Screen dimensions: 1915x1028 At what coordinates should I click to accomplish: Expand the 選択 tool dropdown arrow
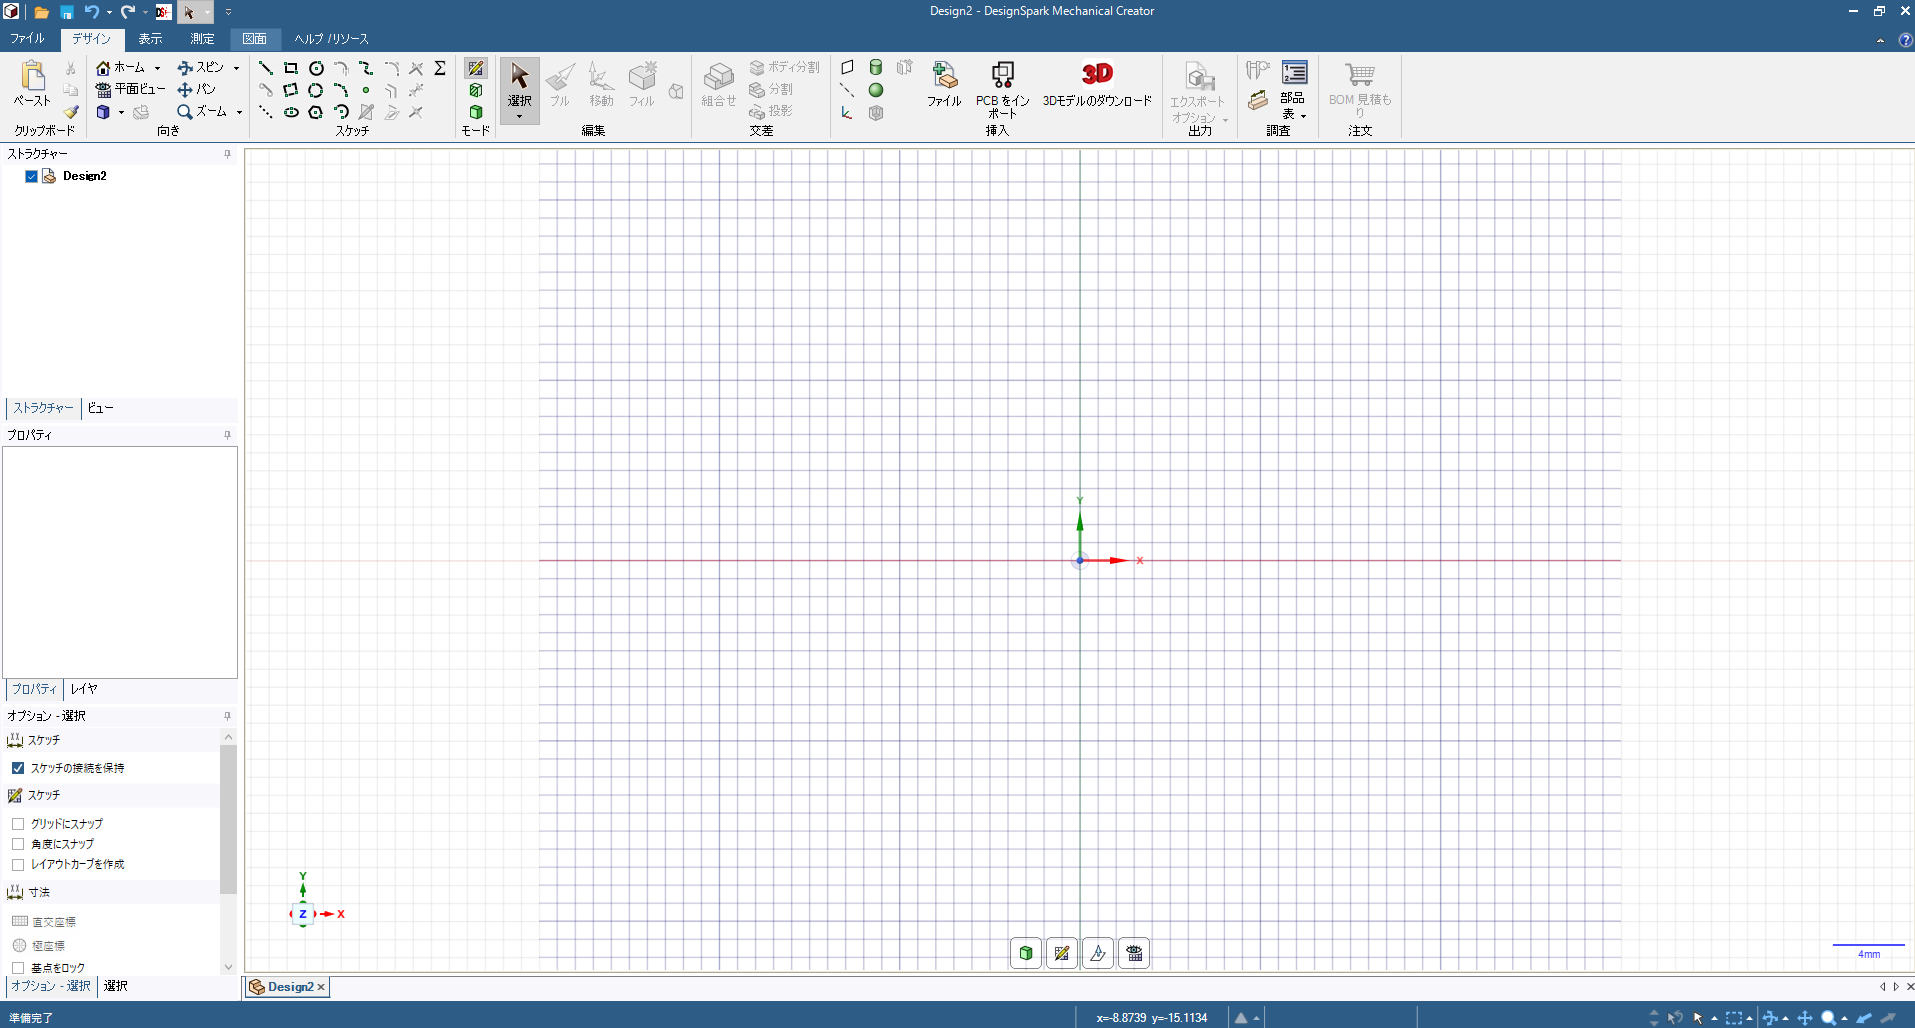coord(519,117)
